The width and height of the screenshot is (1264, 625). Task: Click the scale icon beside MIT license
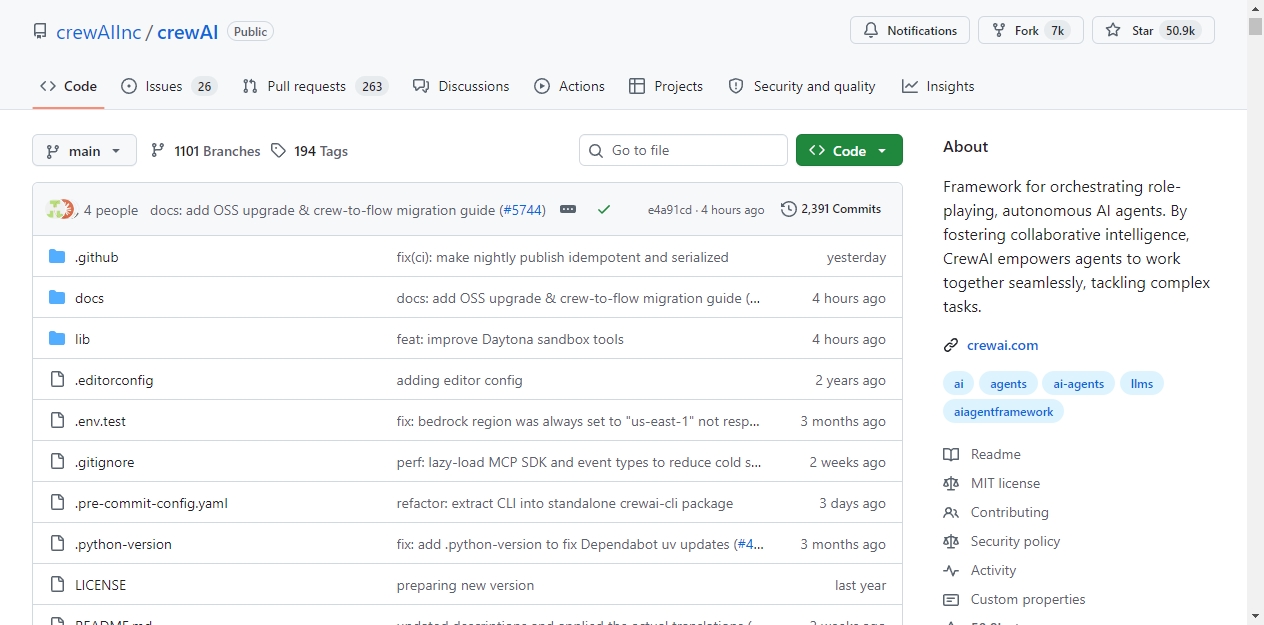(x=951, y=484)
